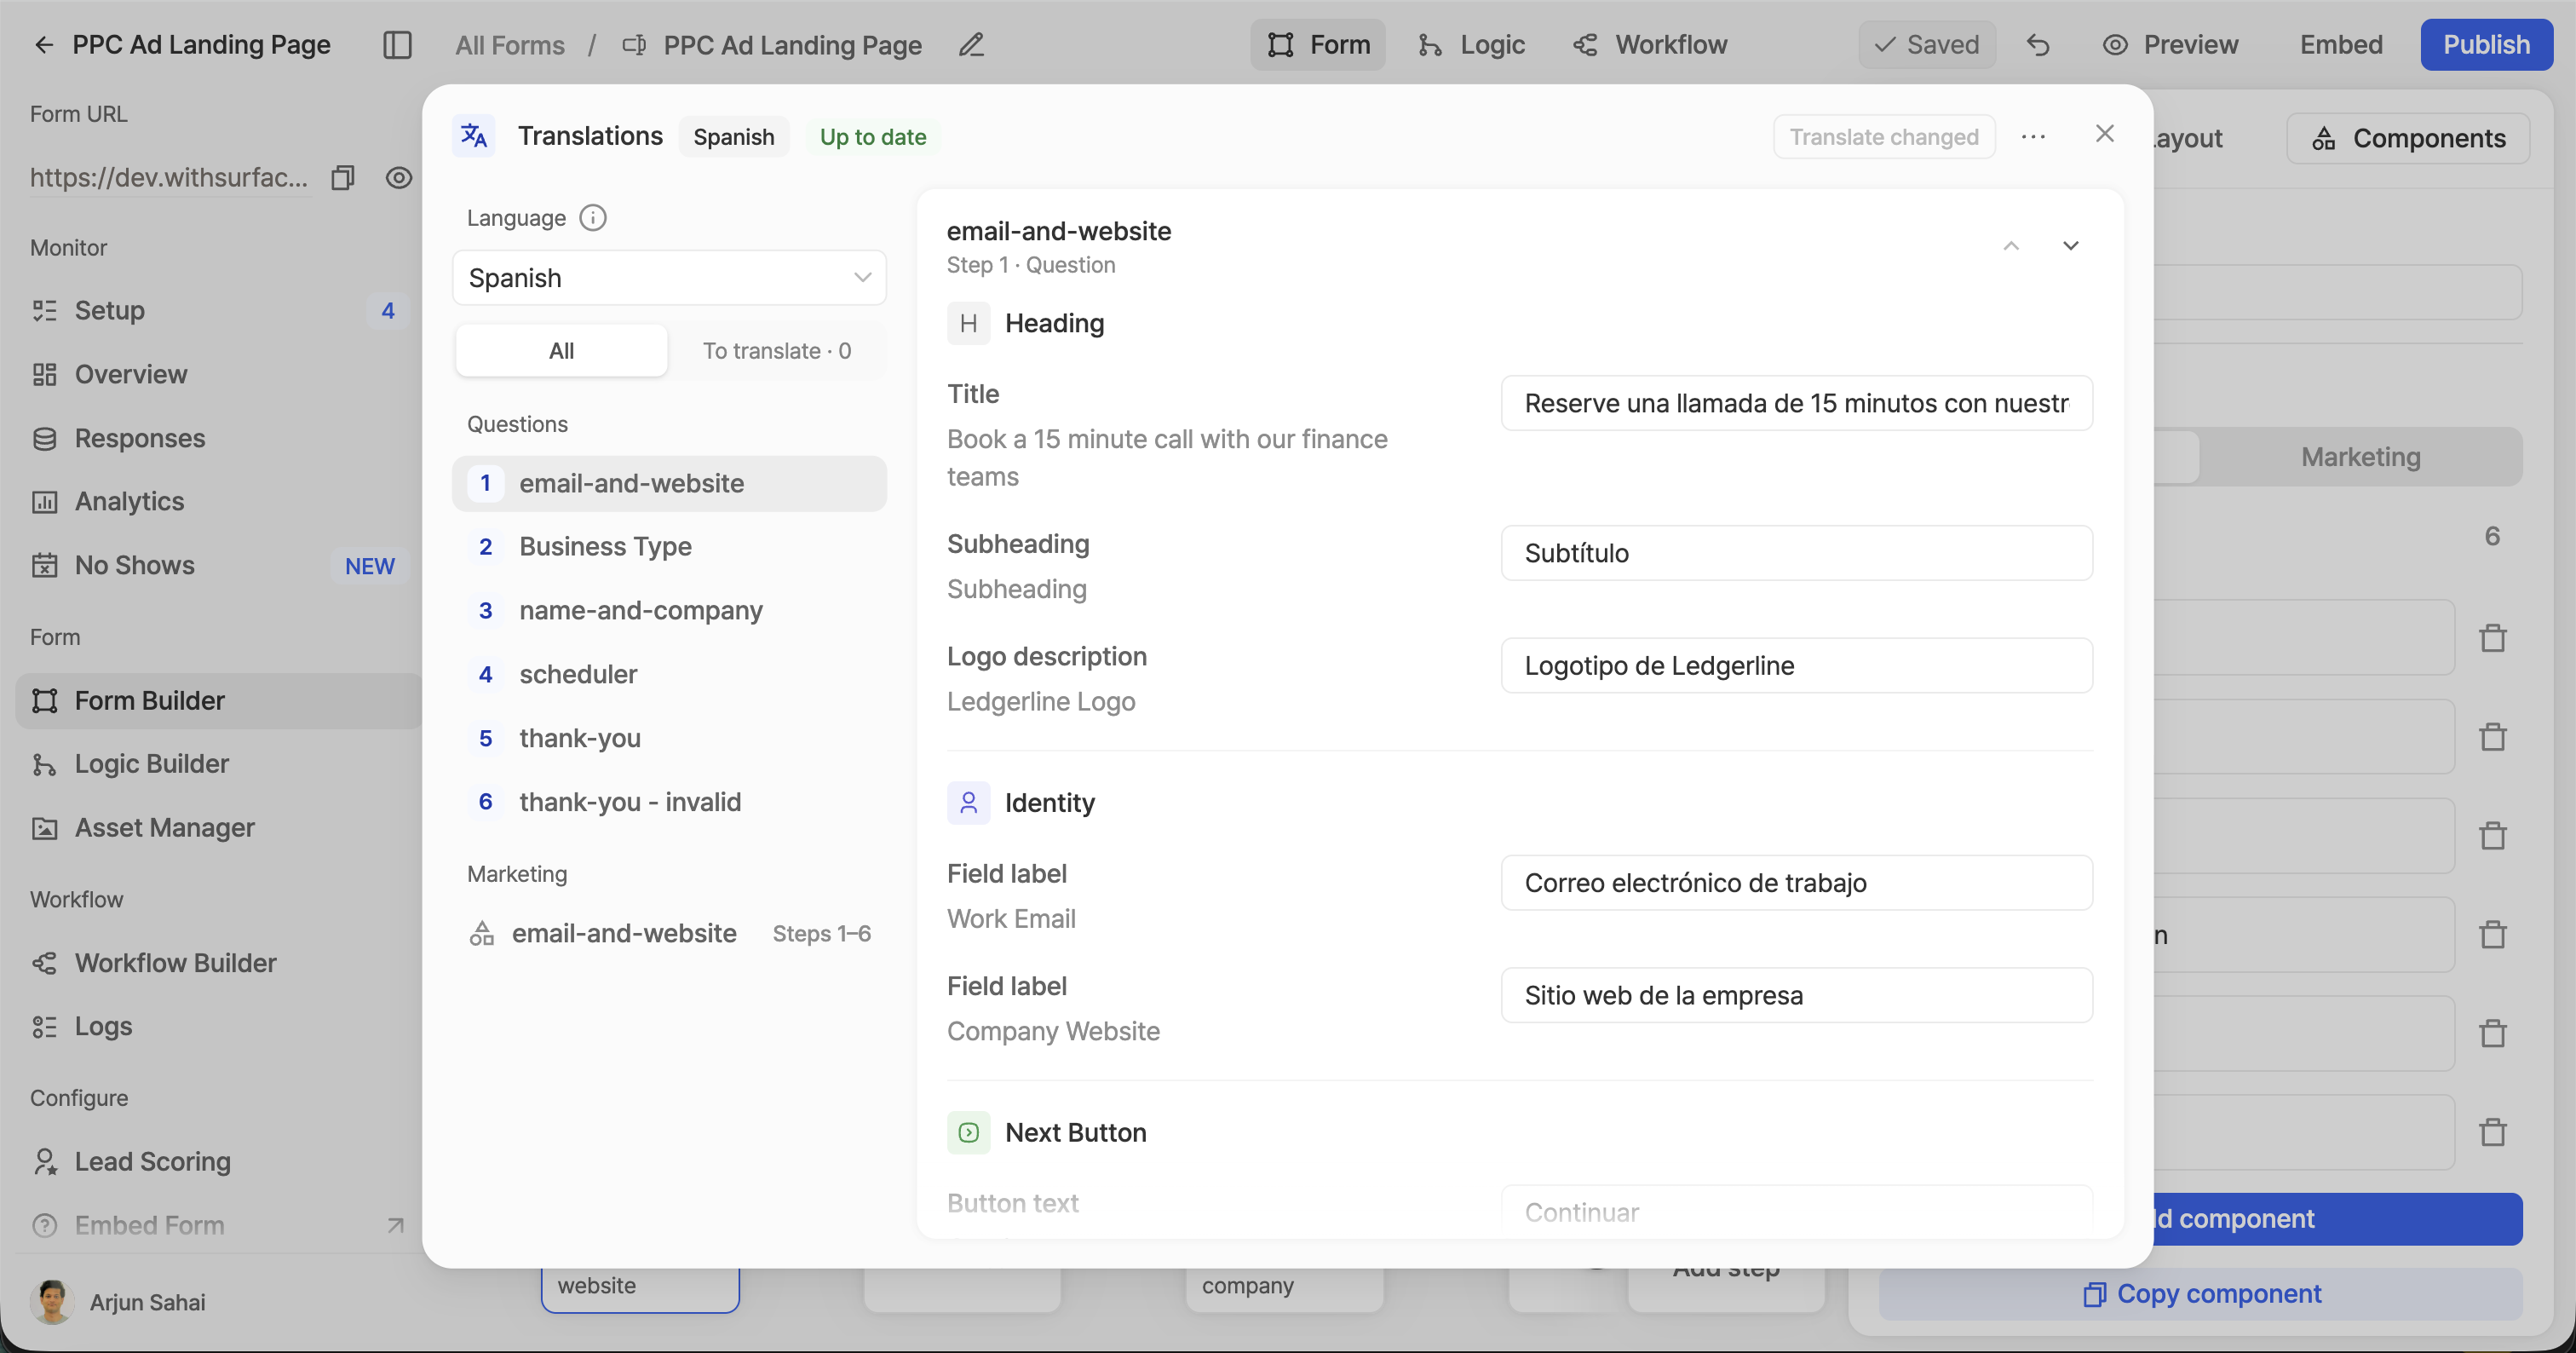Edit the Subtítulo translation field

click(x=1796, y=554)
